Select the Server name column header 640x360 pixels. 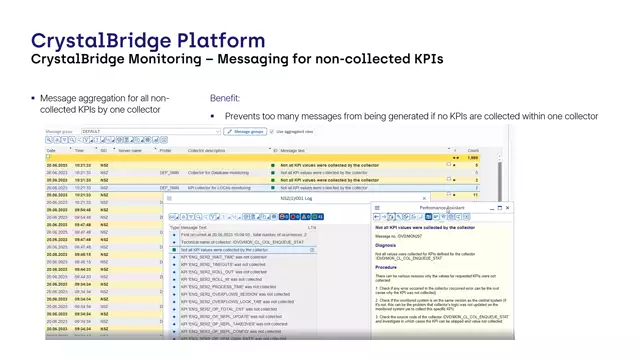point(130,151)
